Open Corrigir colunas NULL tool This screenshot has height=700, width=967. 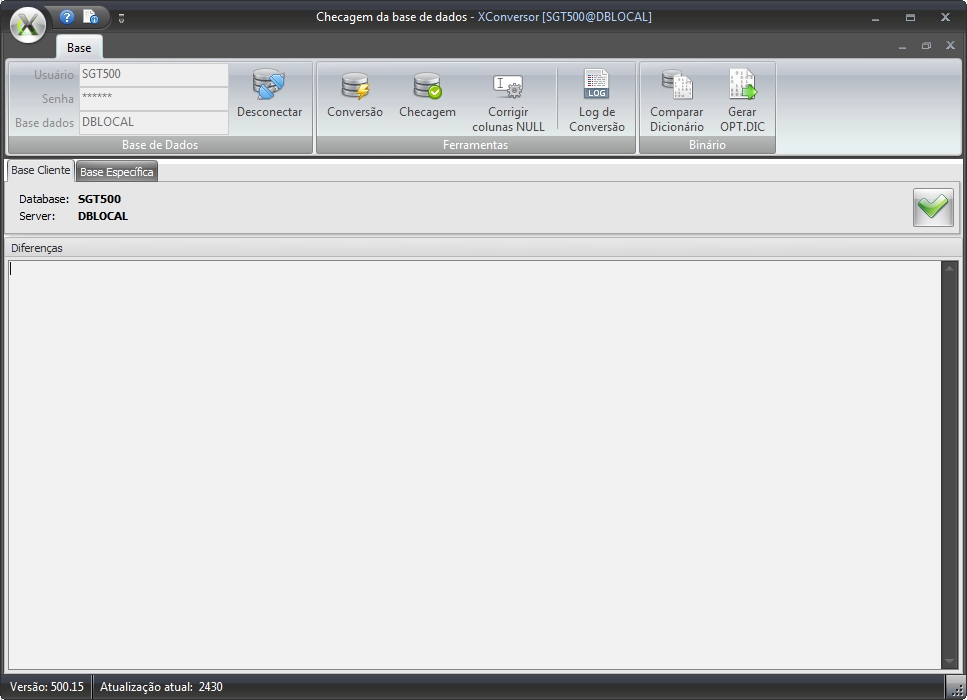coord(508,101)
